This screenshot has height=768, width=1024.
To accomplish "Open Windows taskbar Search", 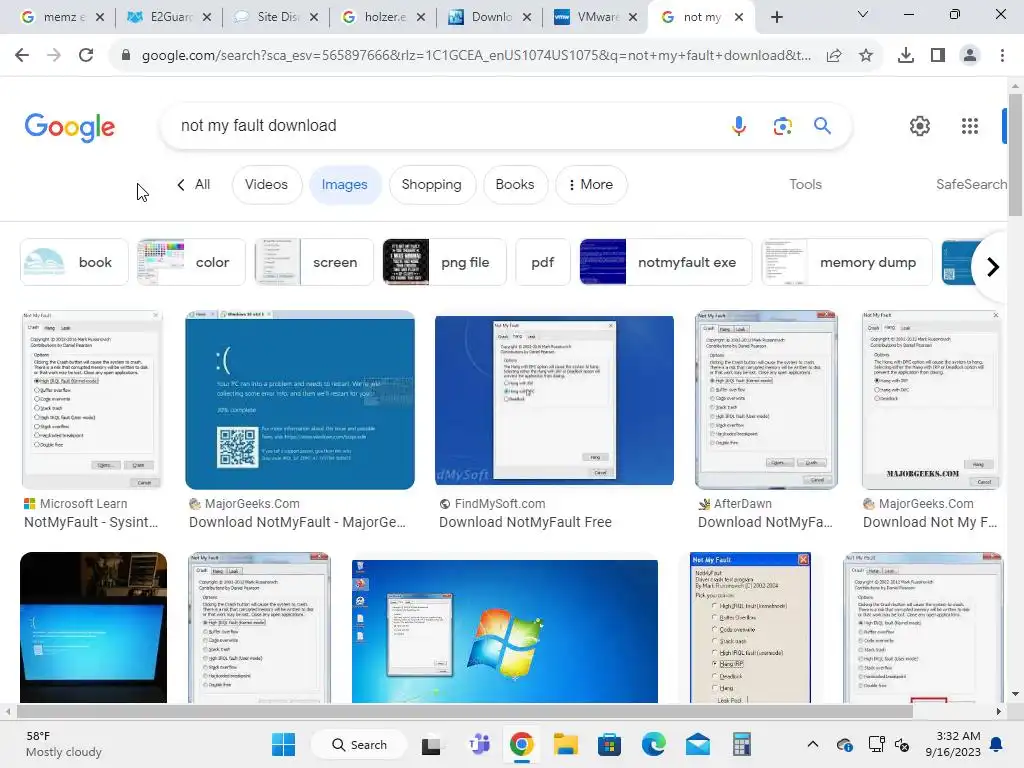I will tap(359, 744).
